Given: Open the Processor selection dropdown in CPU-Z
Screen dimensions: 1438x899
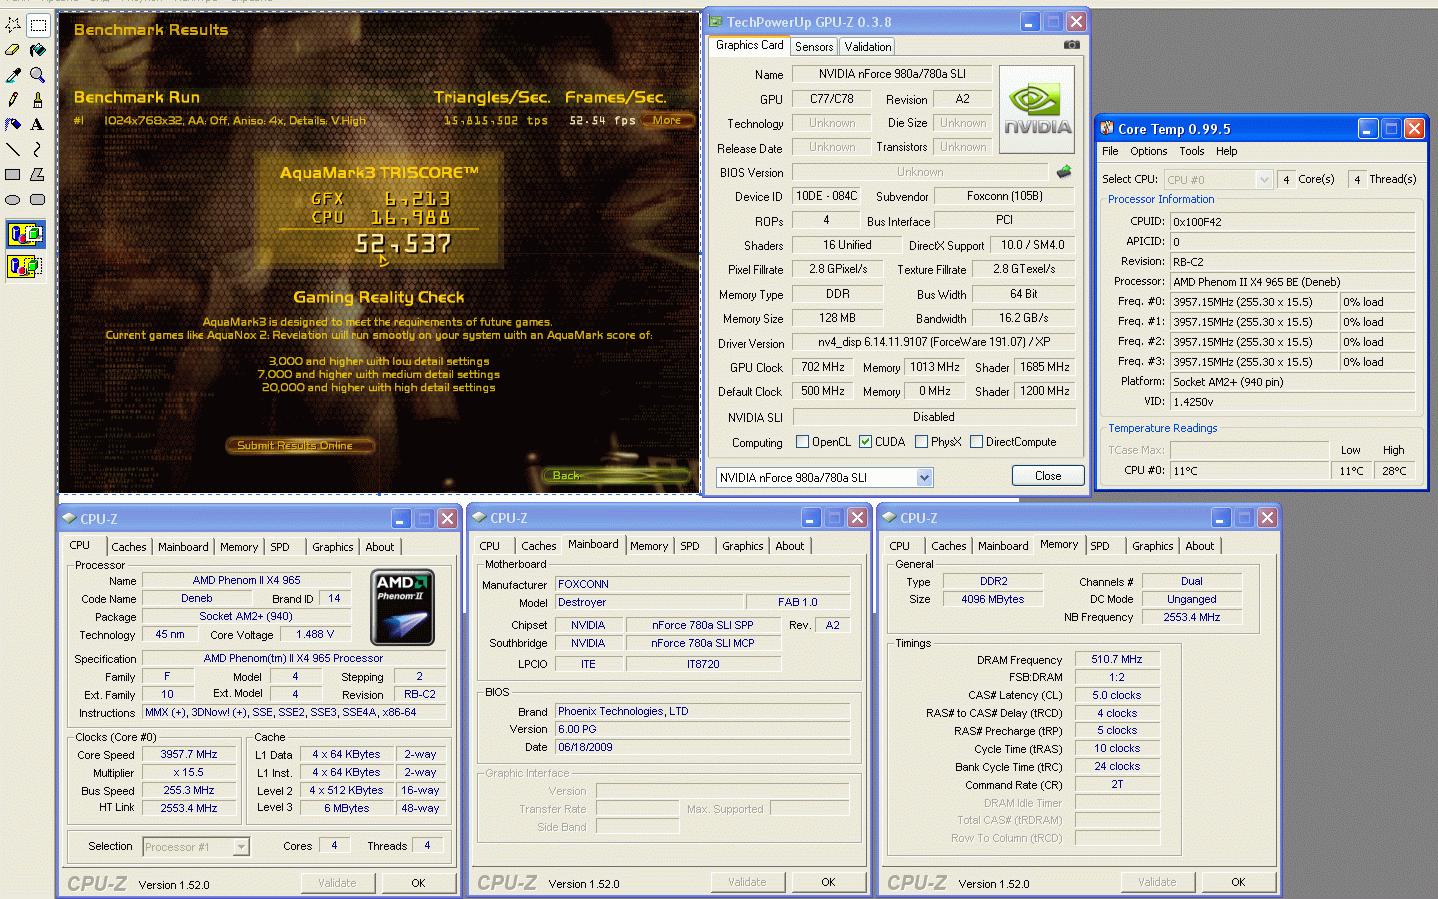Looking at the screenshot, I should coord(240,847).
